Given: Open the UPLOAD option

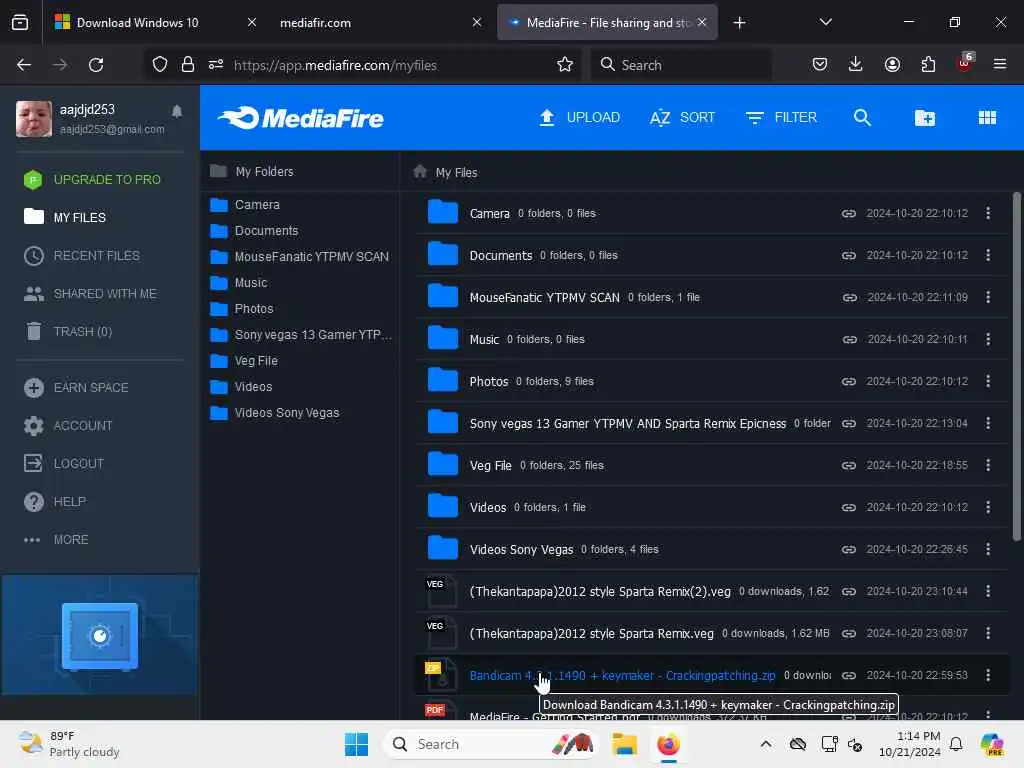Looking at the screenshot, I should (579, 118).
